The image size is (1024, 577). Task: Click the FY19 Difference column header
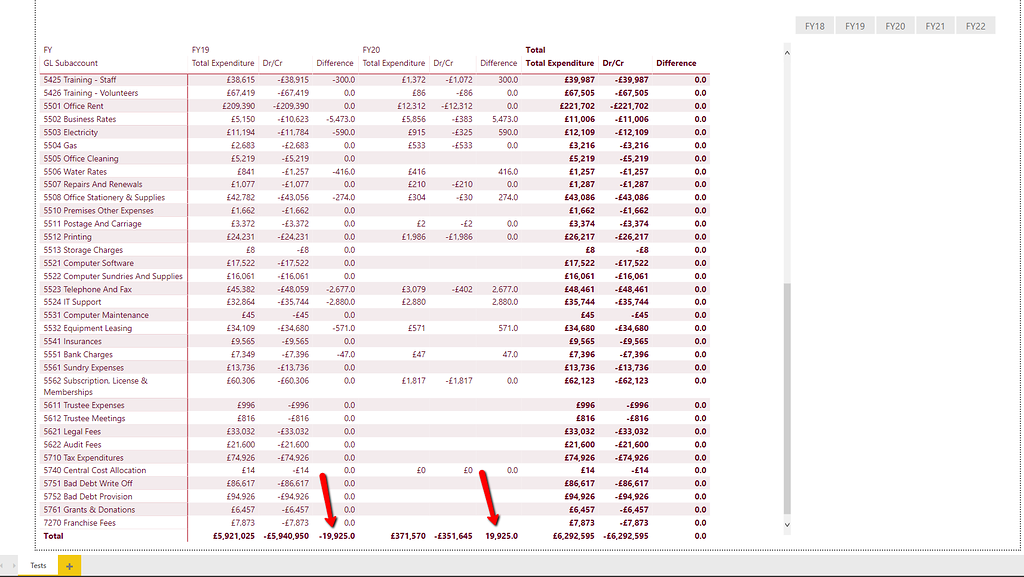pos(334,62)
